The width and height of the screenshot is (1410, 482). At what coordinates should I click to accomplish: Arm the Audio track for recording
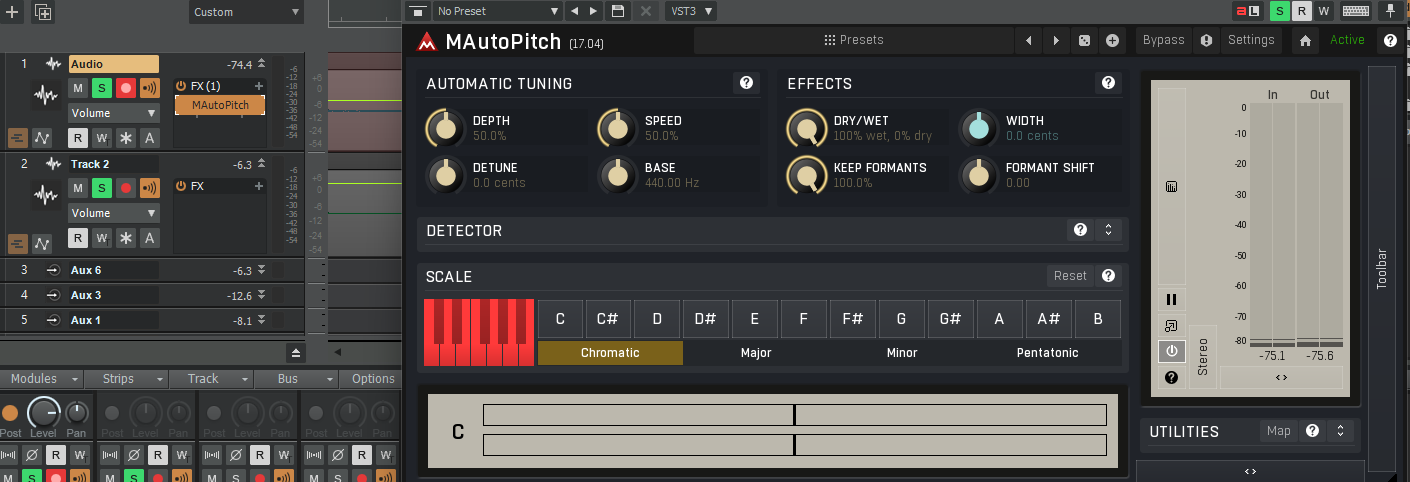126,88
